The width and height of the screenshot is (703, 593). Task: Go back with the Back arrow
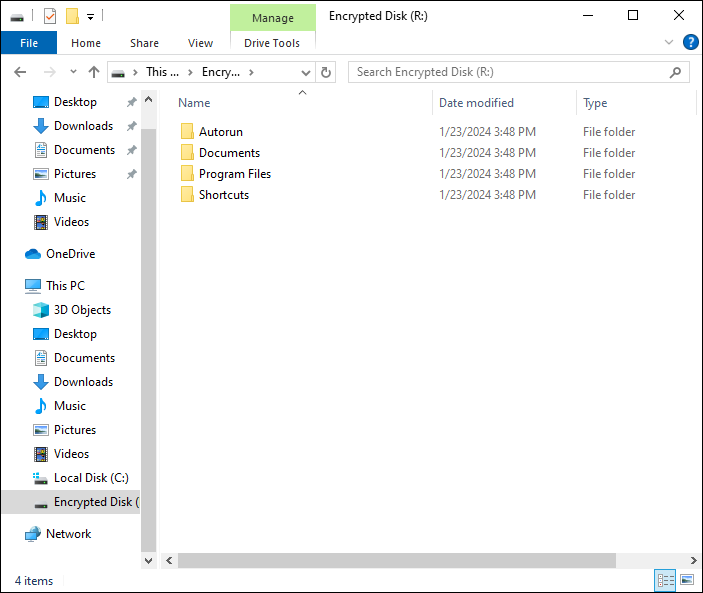(20, 72)
